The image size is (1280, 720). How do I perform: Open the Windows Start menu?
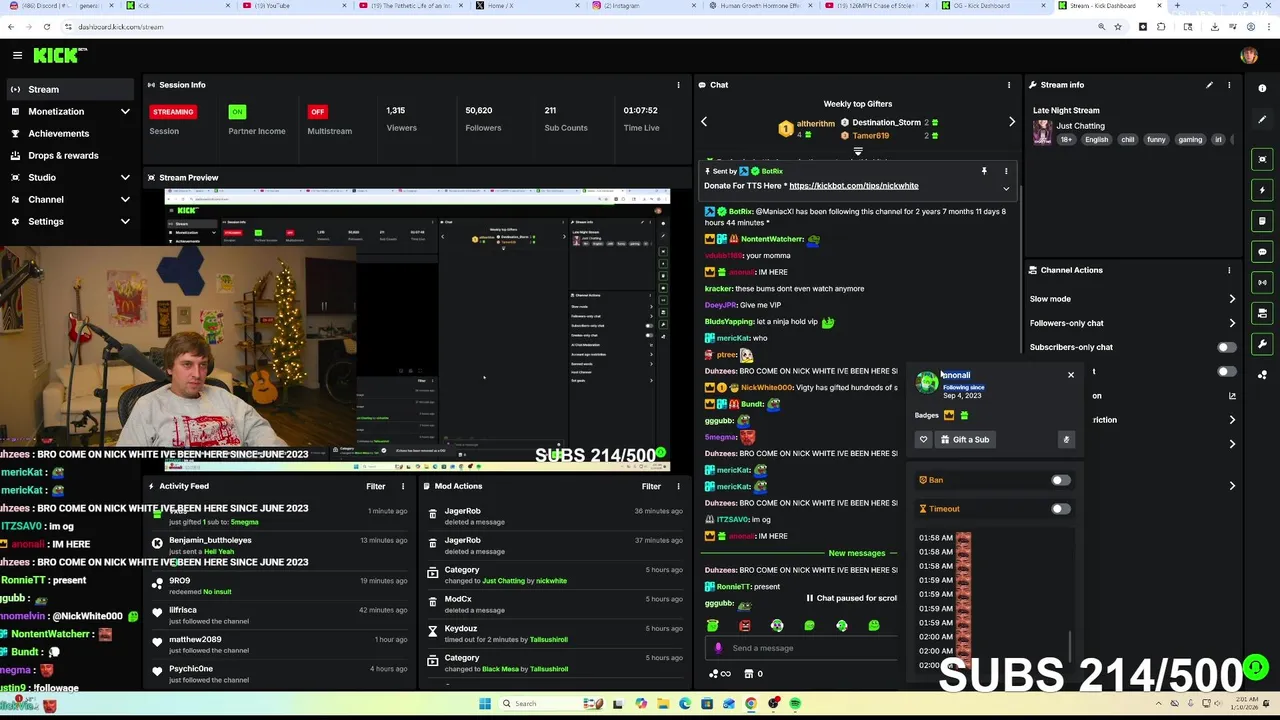tap(485, 704)
